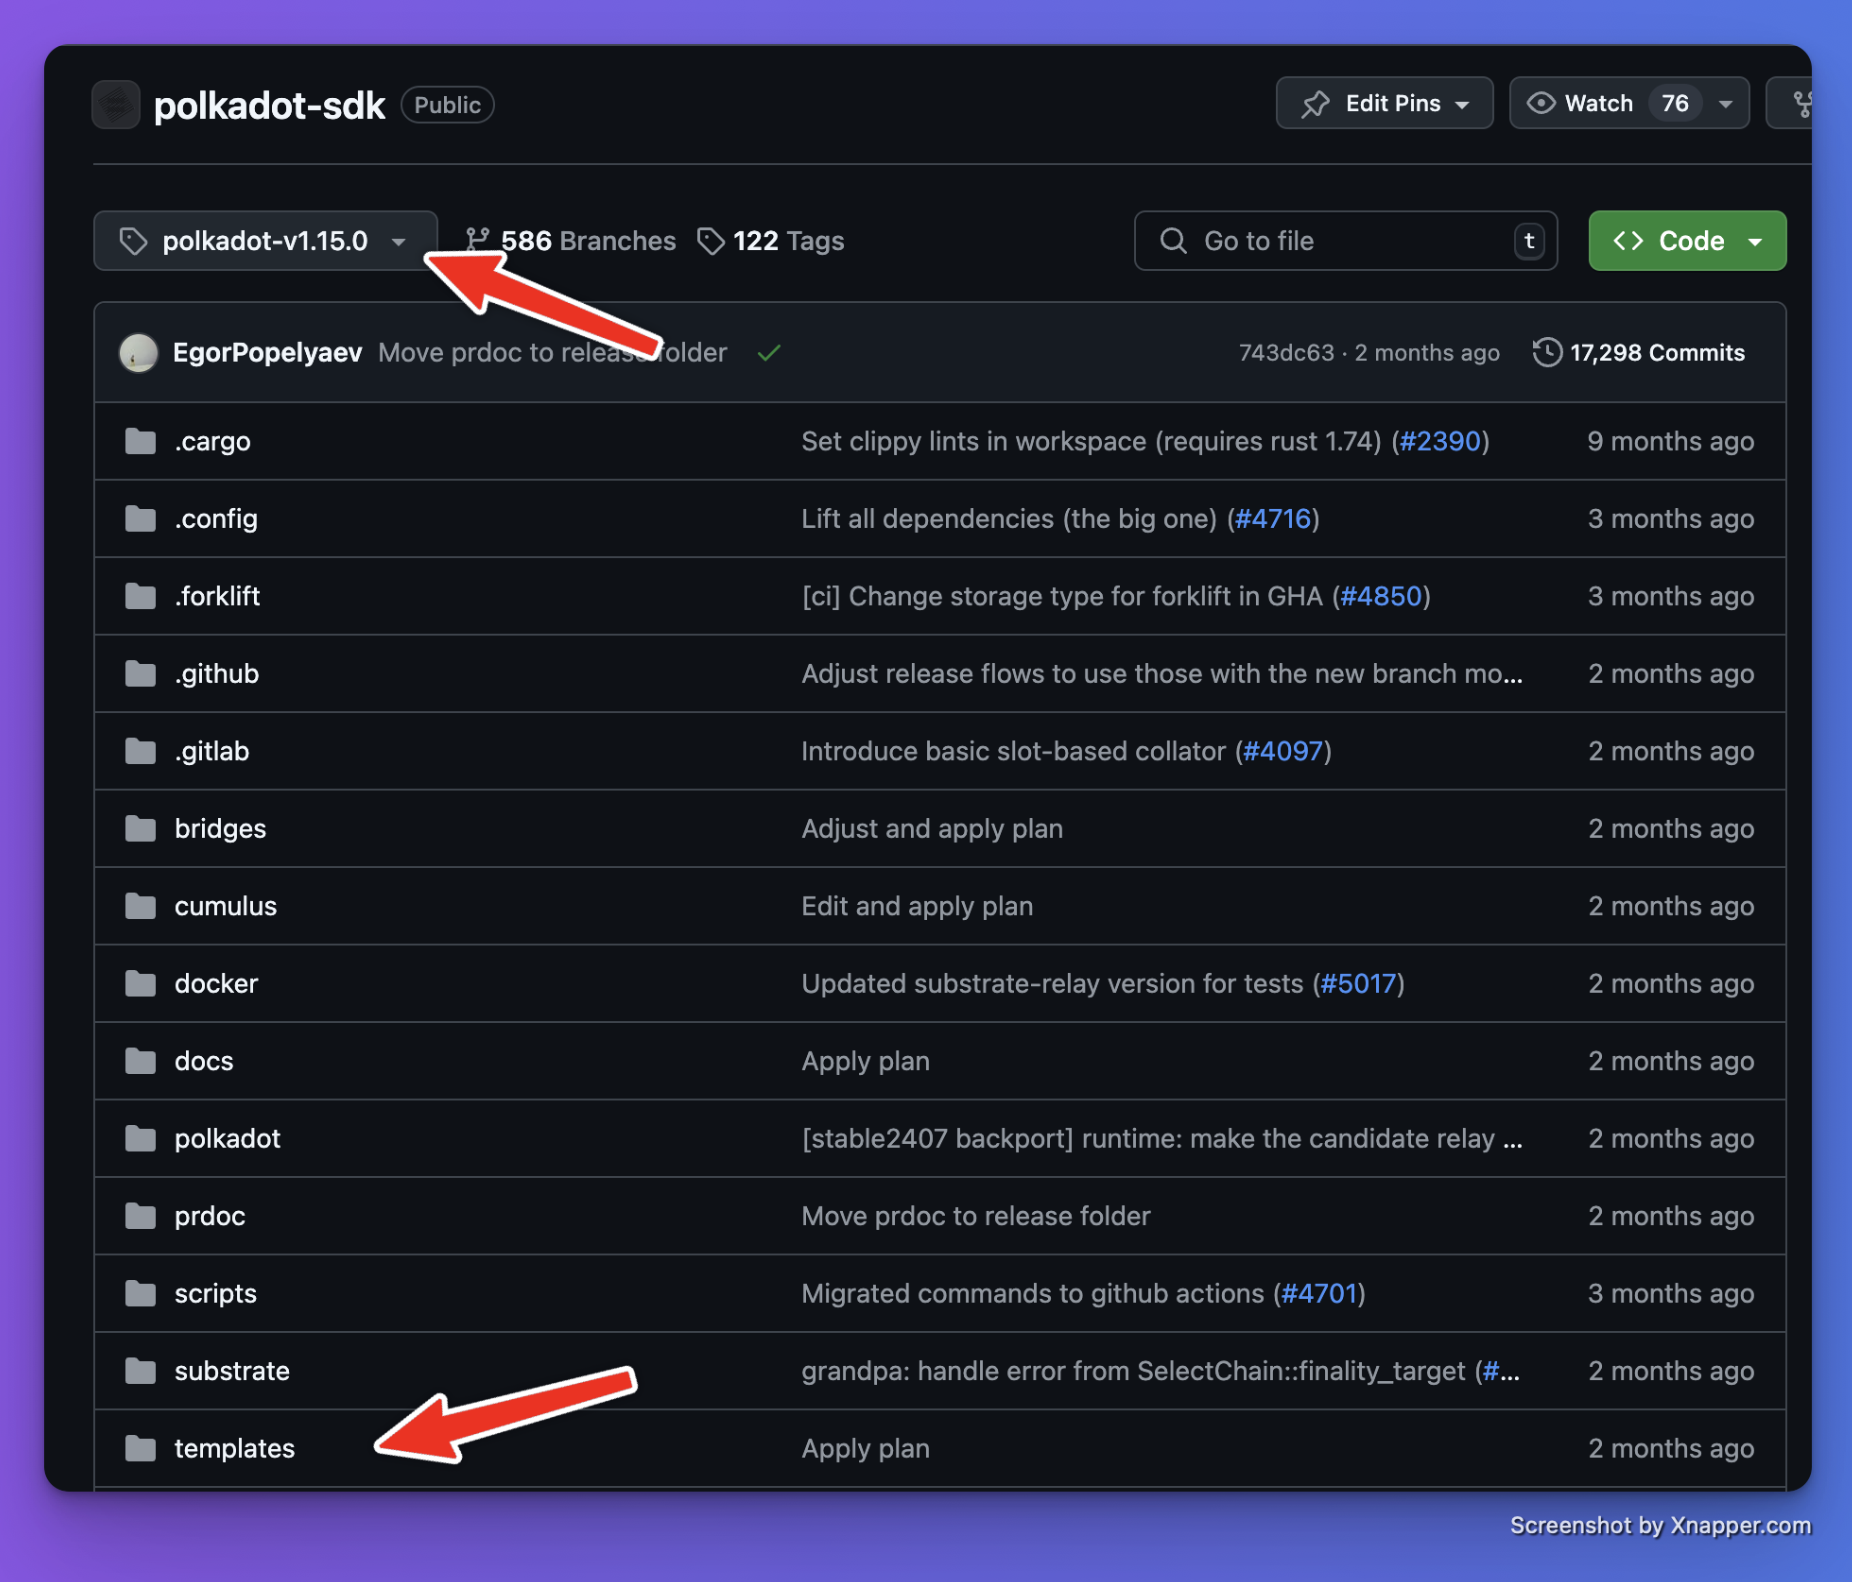Click the .forklift folder icon
This screenshot has width=1852, height=1582.
click(x=140, y=596)
